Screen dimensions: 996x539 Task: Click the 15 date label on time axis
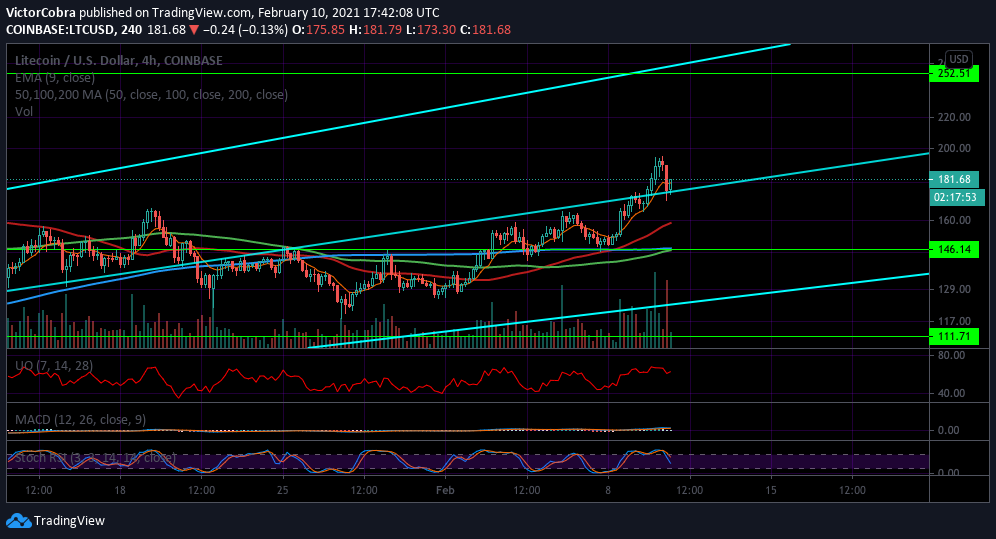click(771, 490)
